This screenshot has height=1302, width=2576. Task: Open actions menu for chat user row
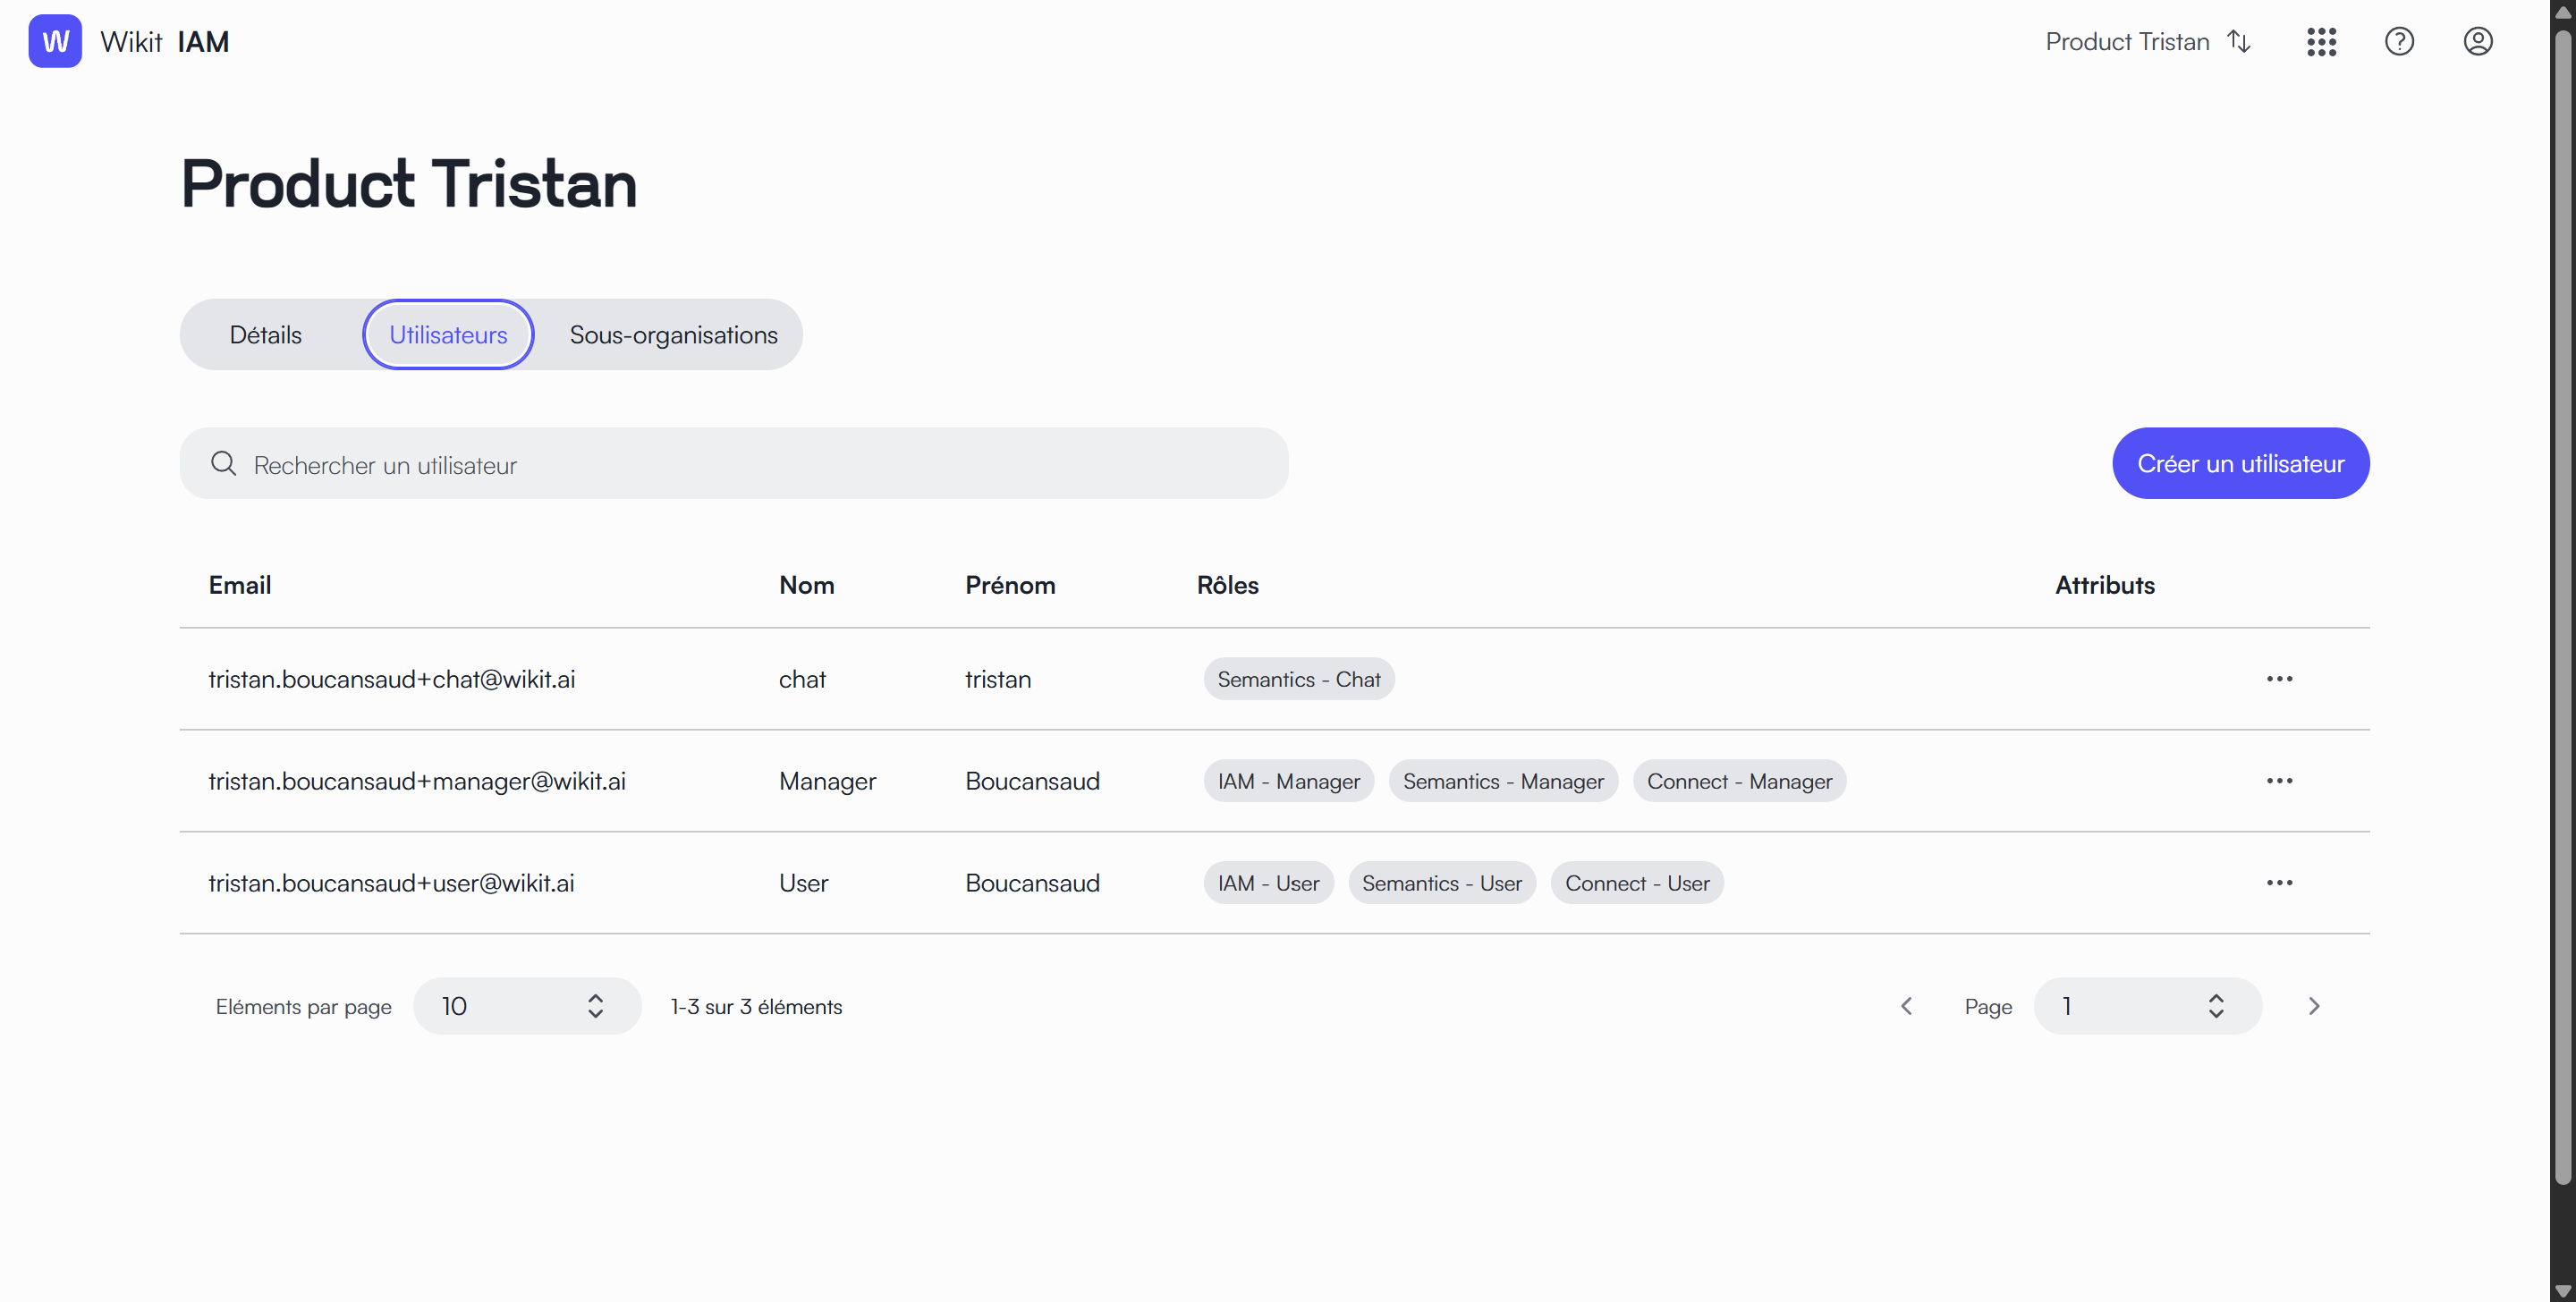[2279, 679]
